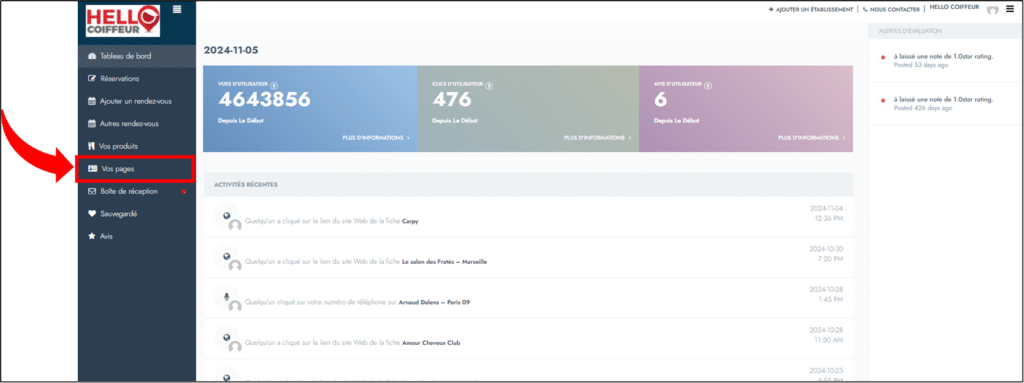Click microphone icon on Arnaud Dalens activity

(x=227, y=297)
